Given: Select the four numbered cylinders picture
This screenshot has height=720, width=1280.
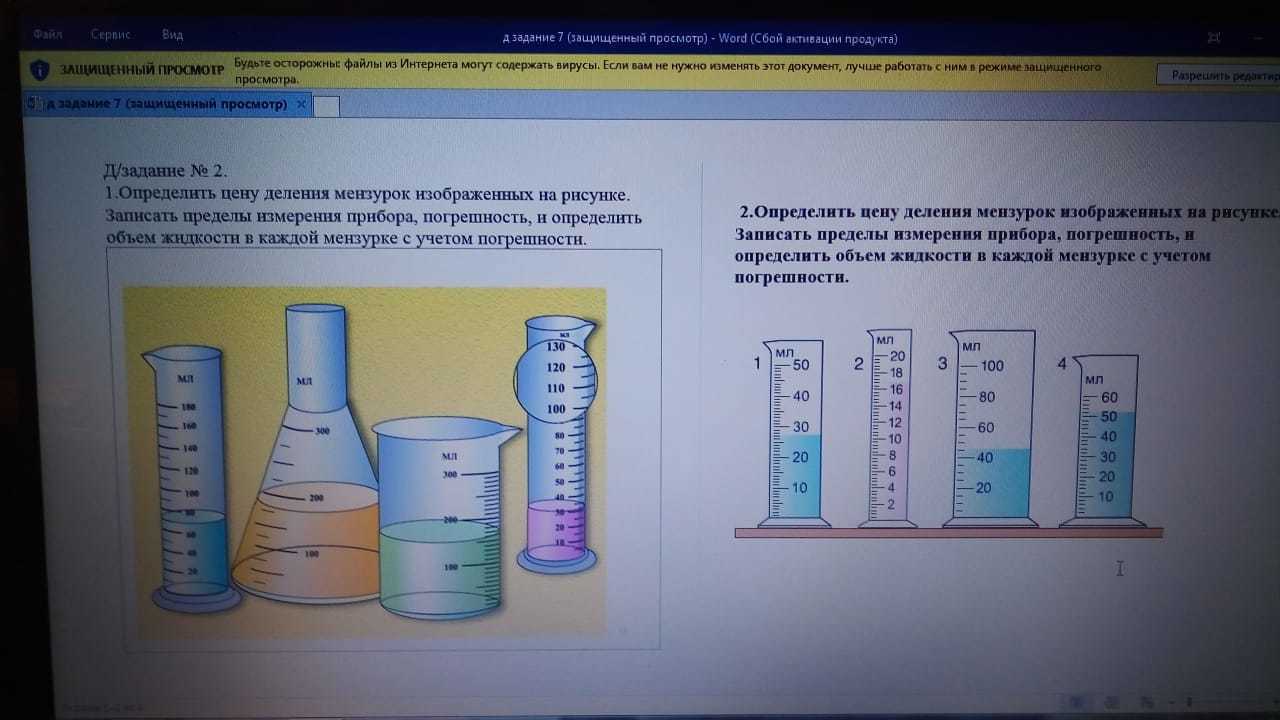Looking at the screenshot, I should tap(948, 432).
